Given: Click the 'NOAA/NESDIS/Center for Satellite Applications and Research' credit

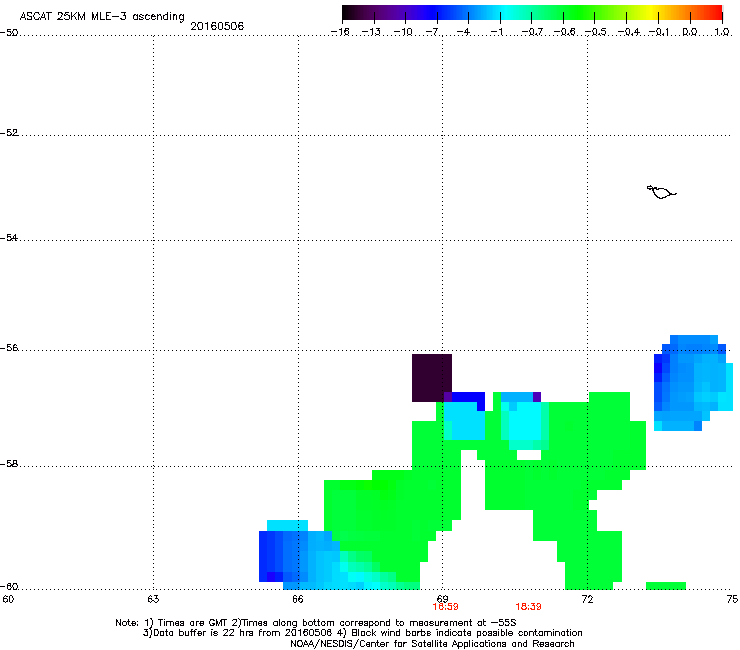Looking at the screenshot, I should pos(432,644).
